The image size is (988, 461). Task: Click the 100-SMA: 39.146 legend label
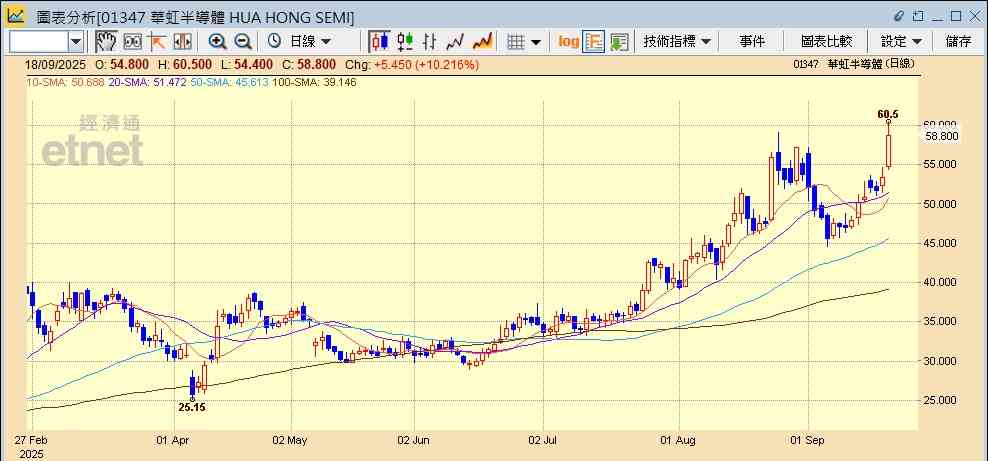(315, 82)
